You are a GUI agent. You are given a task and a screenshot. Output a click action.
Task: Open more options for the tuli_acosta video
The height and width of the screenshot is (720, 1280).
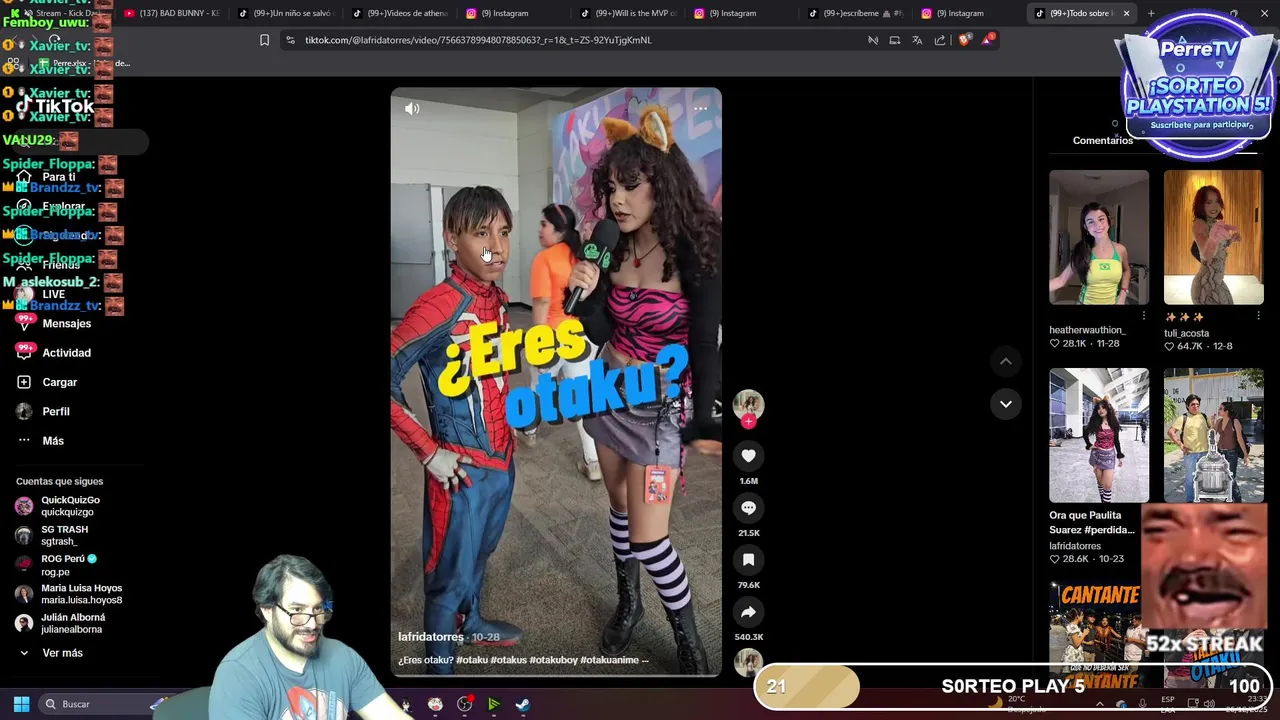click(1258, 316)
